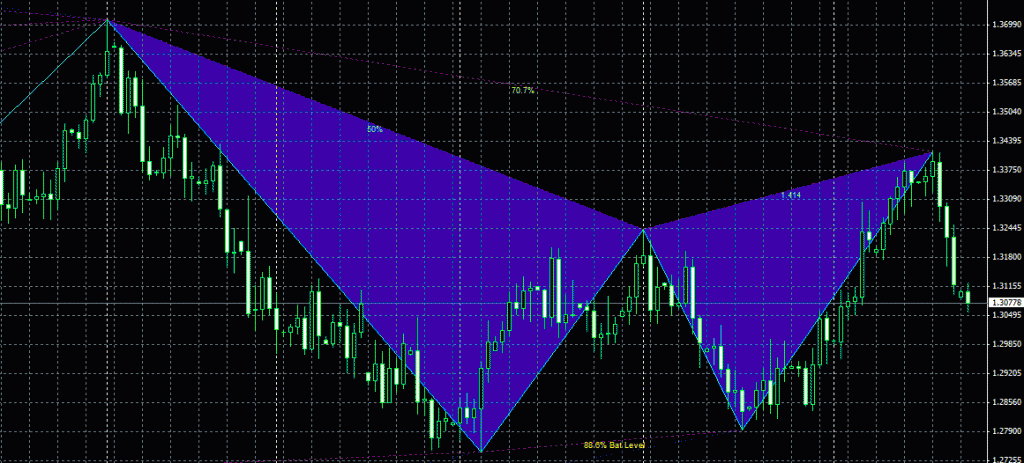The width and height of the screenshot is (1024, 463).
Task: Click the 1.31800 price axis label
Action: pyautogui.click(x=1006, y=257)
